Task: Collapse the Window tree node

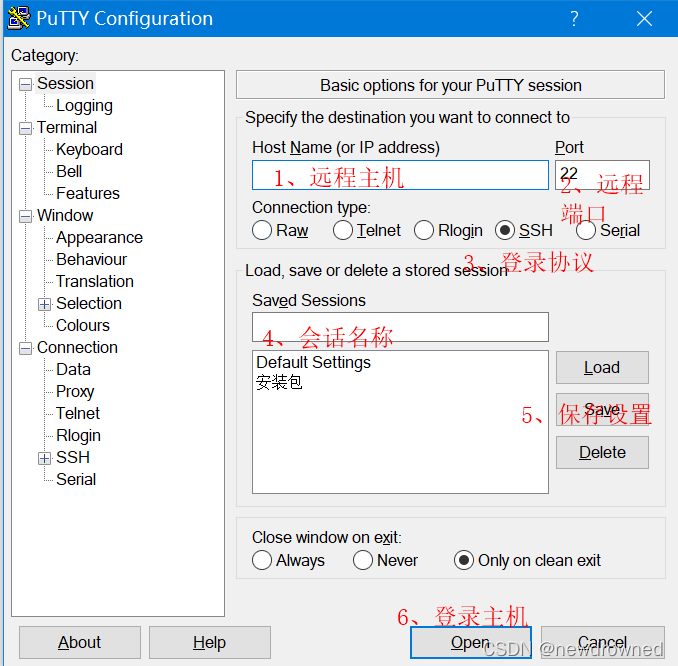Action: [x=26, y=216]
